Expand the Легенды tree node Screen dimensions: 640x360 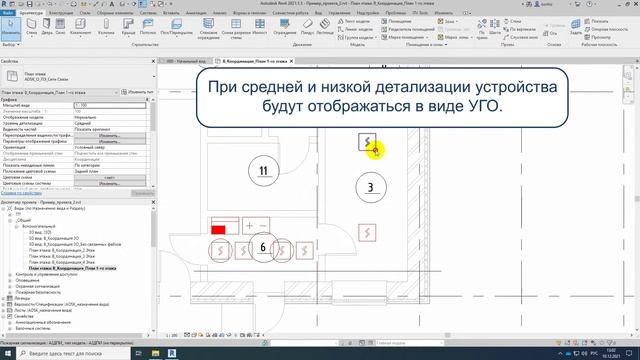point(4,298)
